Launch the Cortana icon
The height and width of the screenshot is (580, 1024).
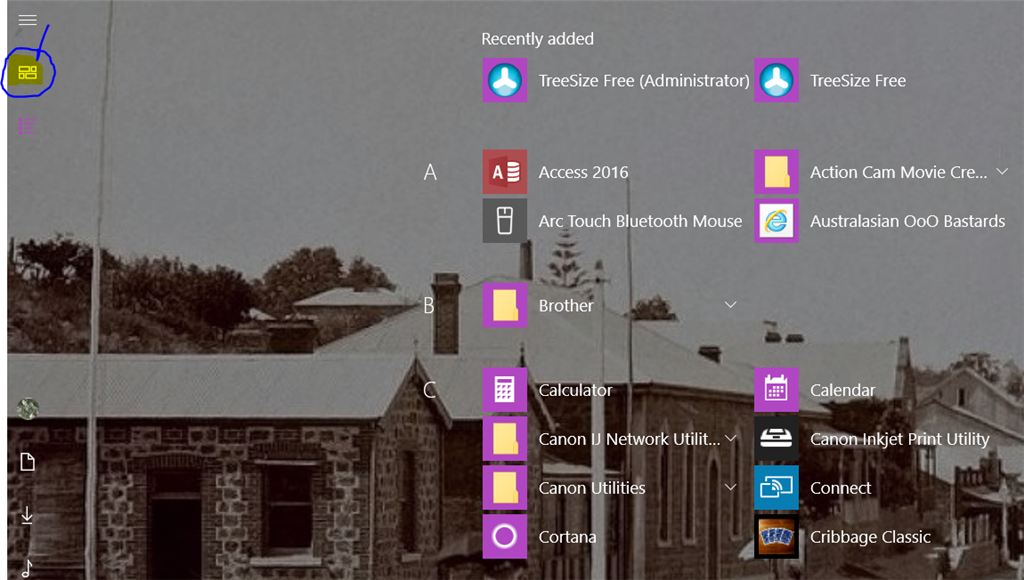tap(505, 537)
